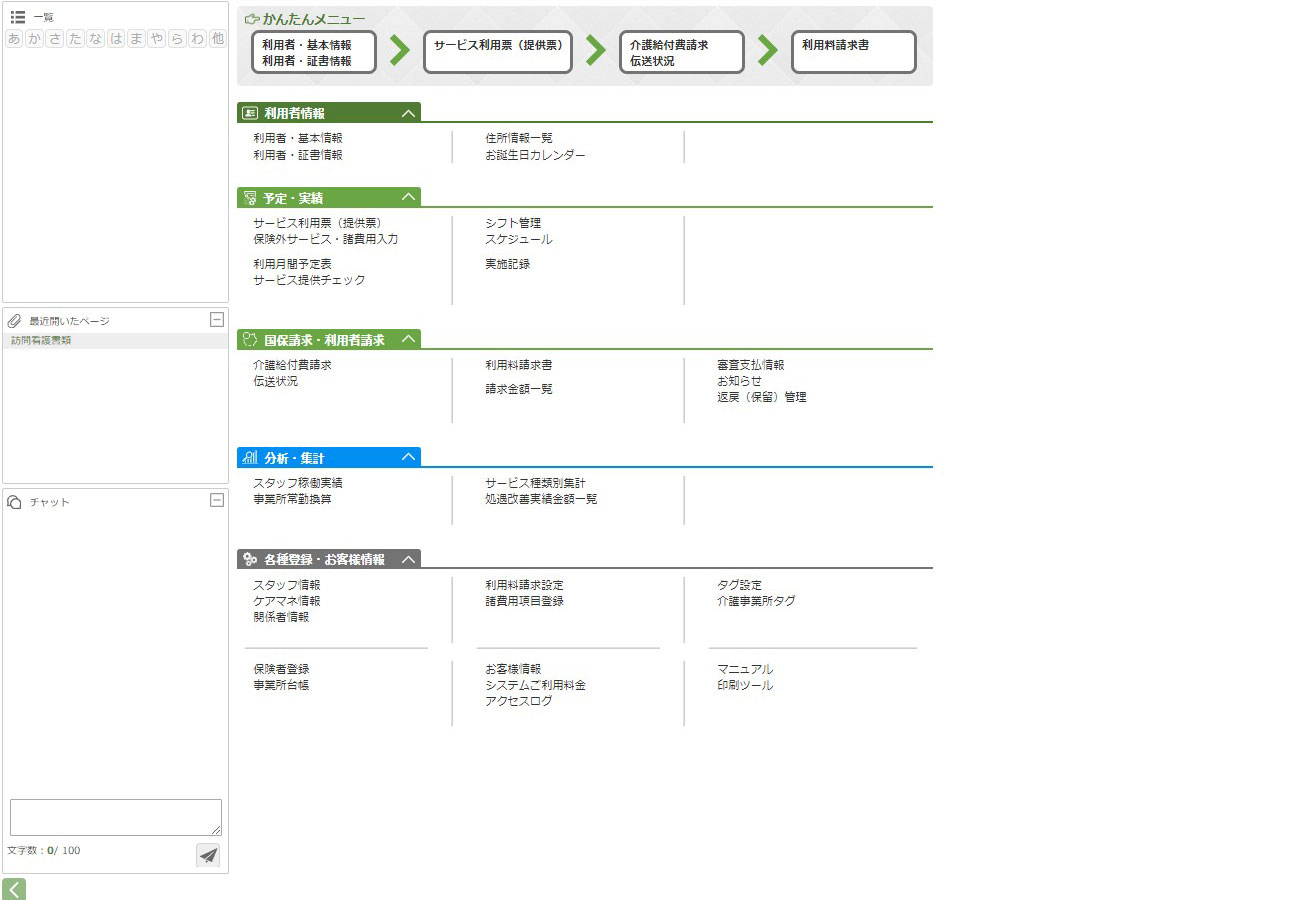Viewport: 1300px width, 900px height.
Task: Open the スタッフ稼働実績 link
Action: [298, 483]
